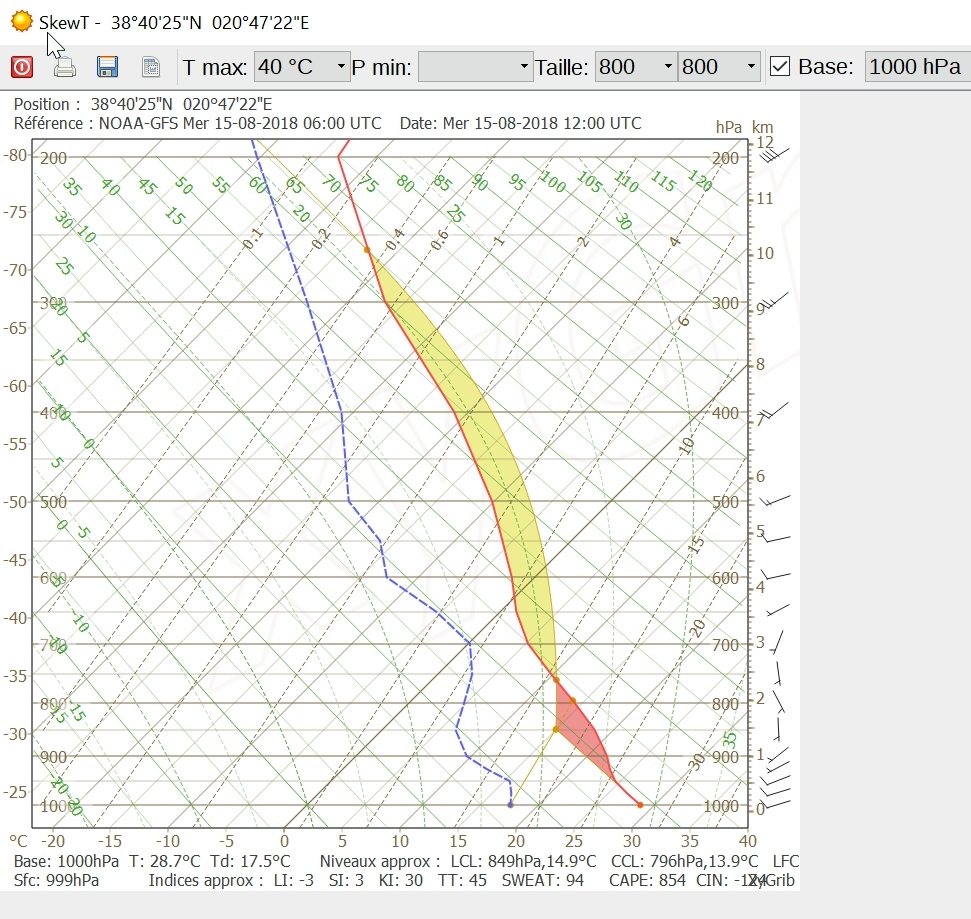Click the LI: -3 index

(x=294, y=880)
